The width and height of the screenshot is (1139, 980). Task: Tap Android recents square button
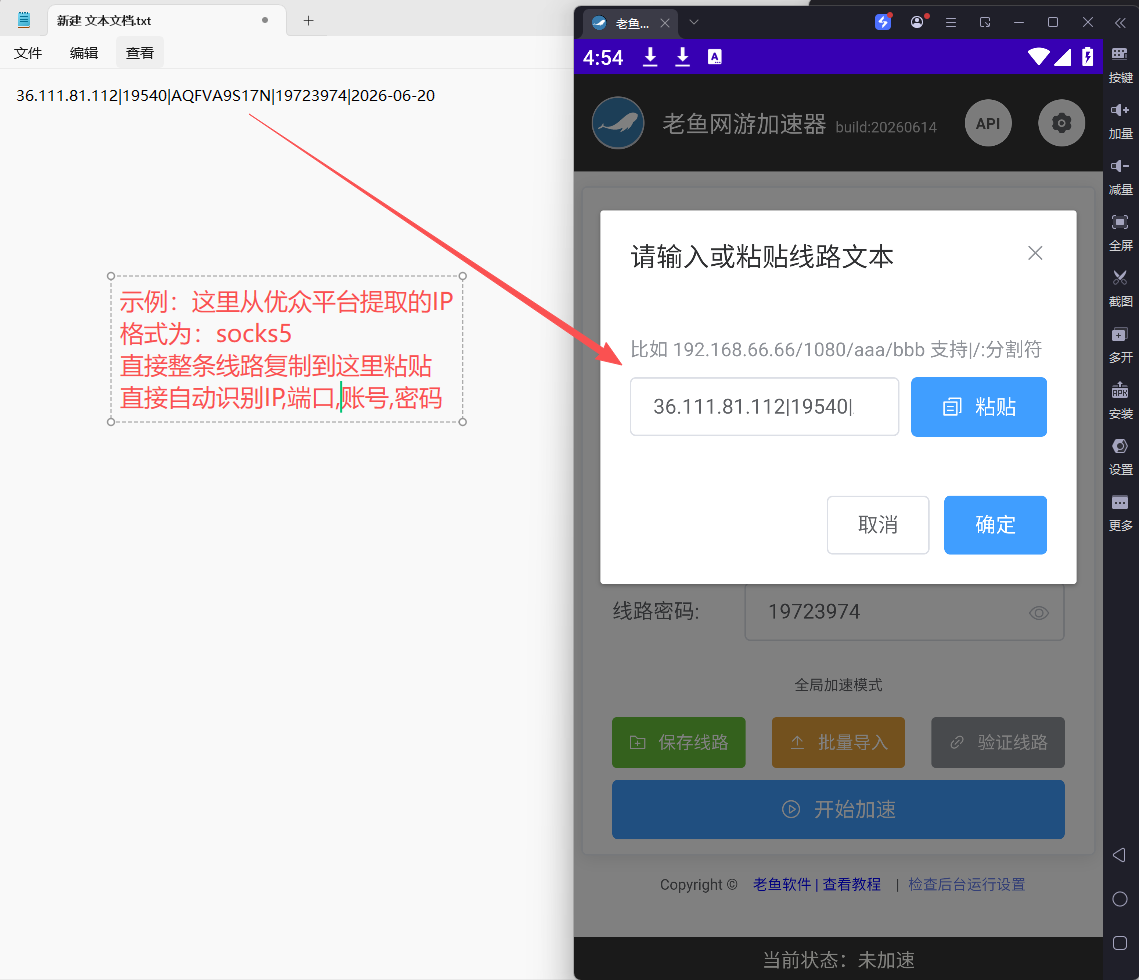coord(1120,943)
